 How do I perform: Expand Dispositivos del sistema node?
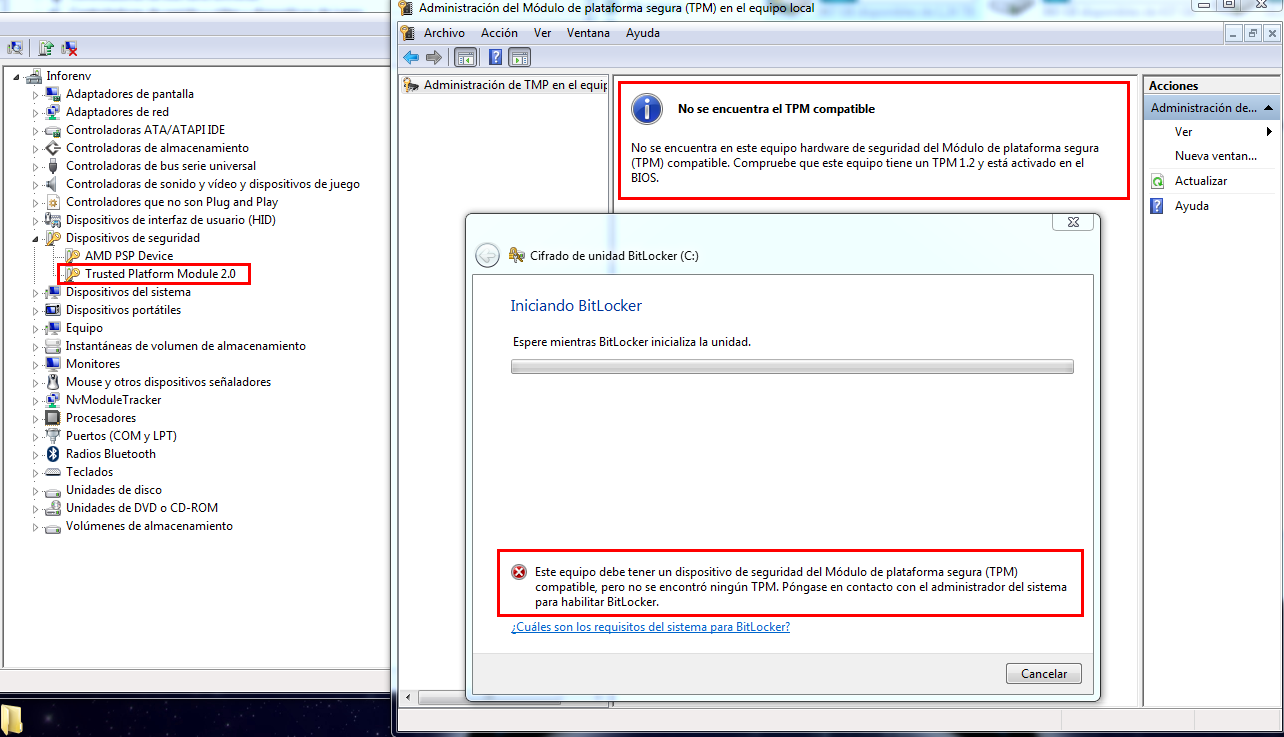click(x=36, y=292)
